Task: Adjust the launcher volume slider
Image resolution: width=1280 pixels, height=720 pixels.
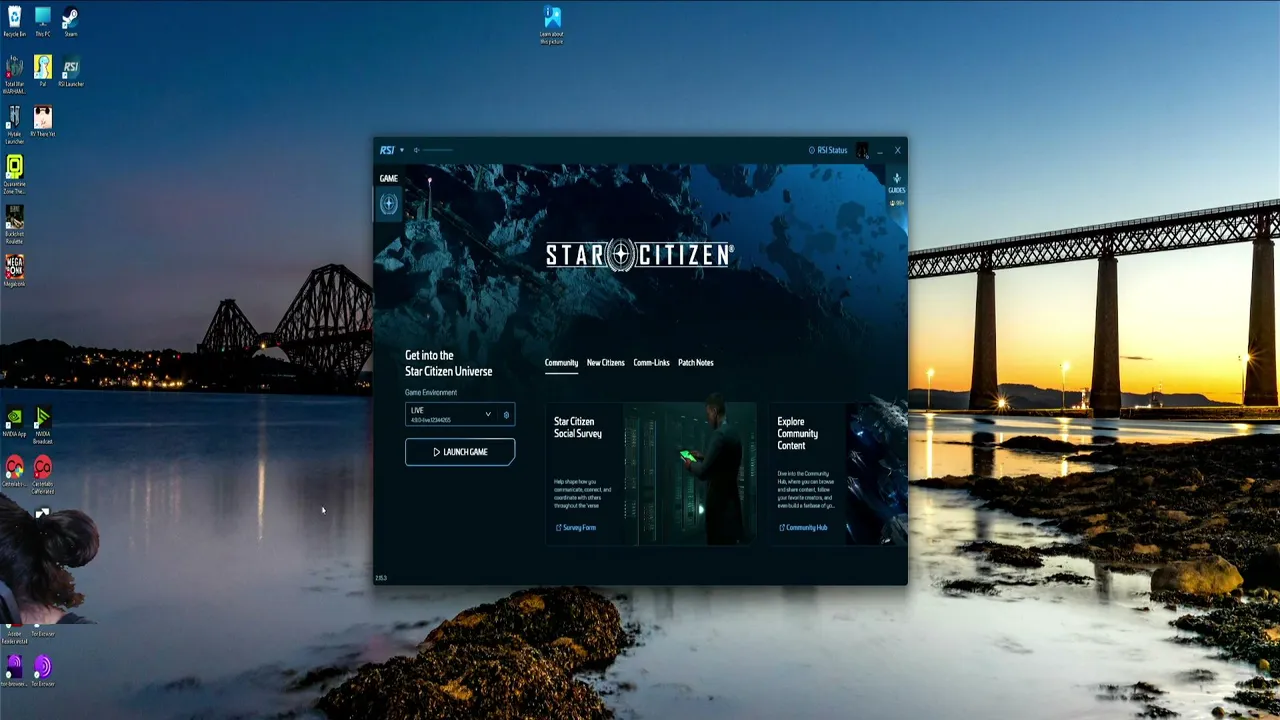Action: (438, 150)
